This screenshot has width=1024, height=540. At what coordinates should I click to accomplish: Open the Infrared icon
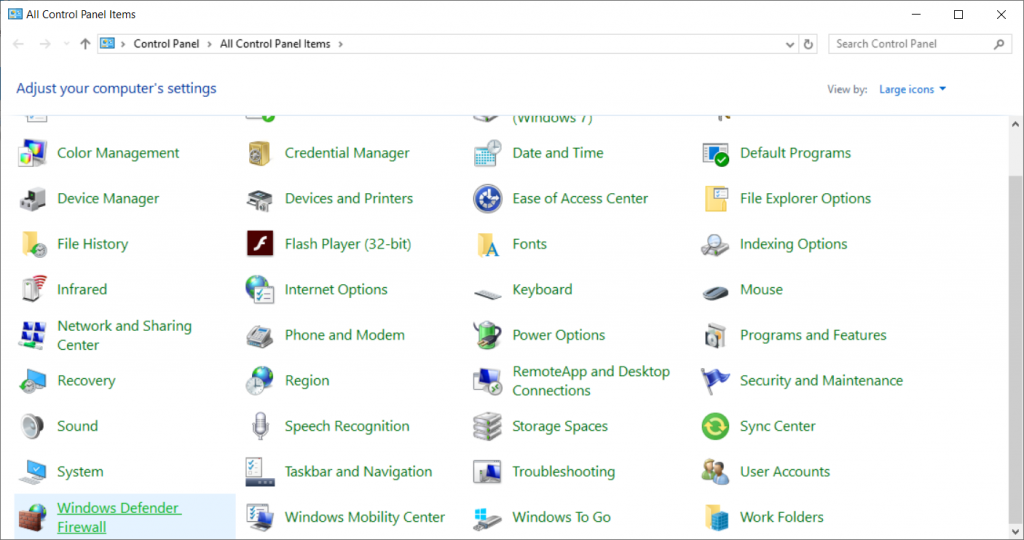click(x=33, y=289)
